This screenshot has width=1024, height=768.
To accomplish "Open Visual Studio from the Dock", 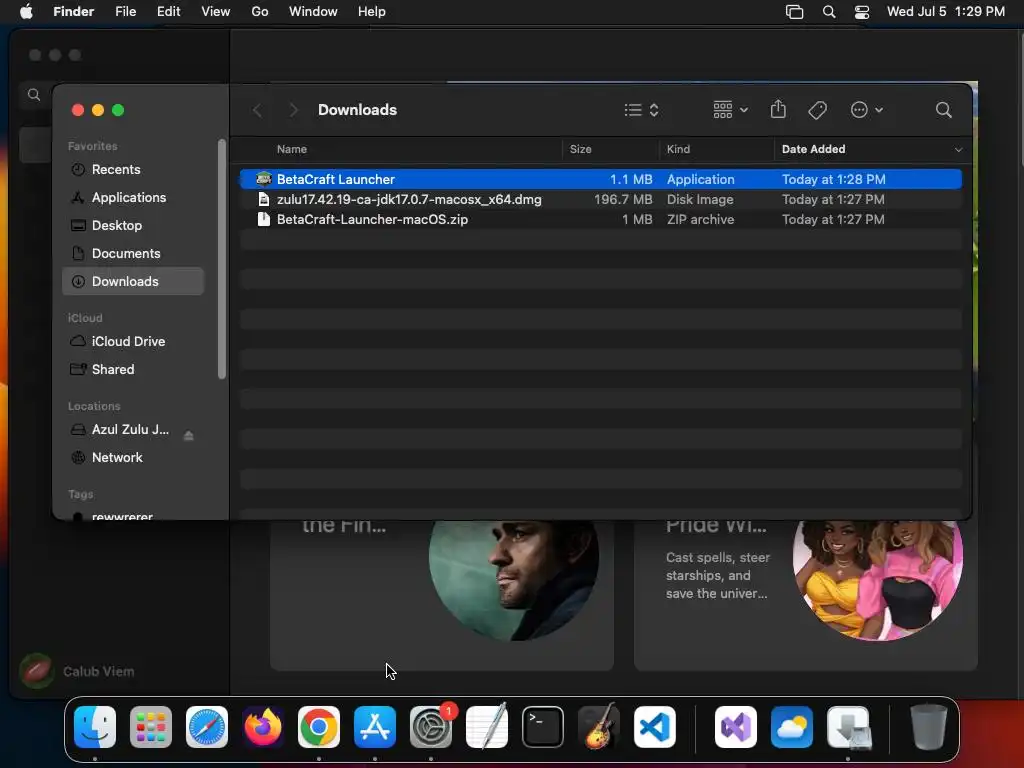I will (736, 727).
